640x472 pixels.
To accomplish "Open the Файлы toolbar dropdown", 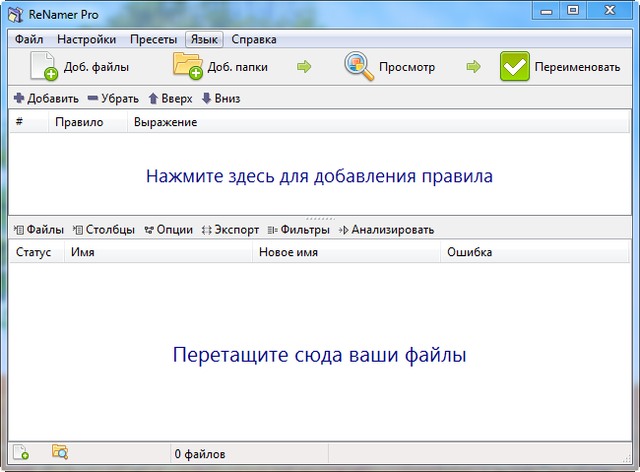I will (x=39, y=230).
